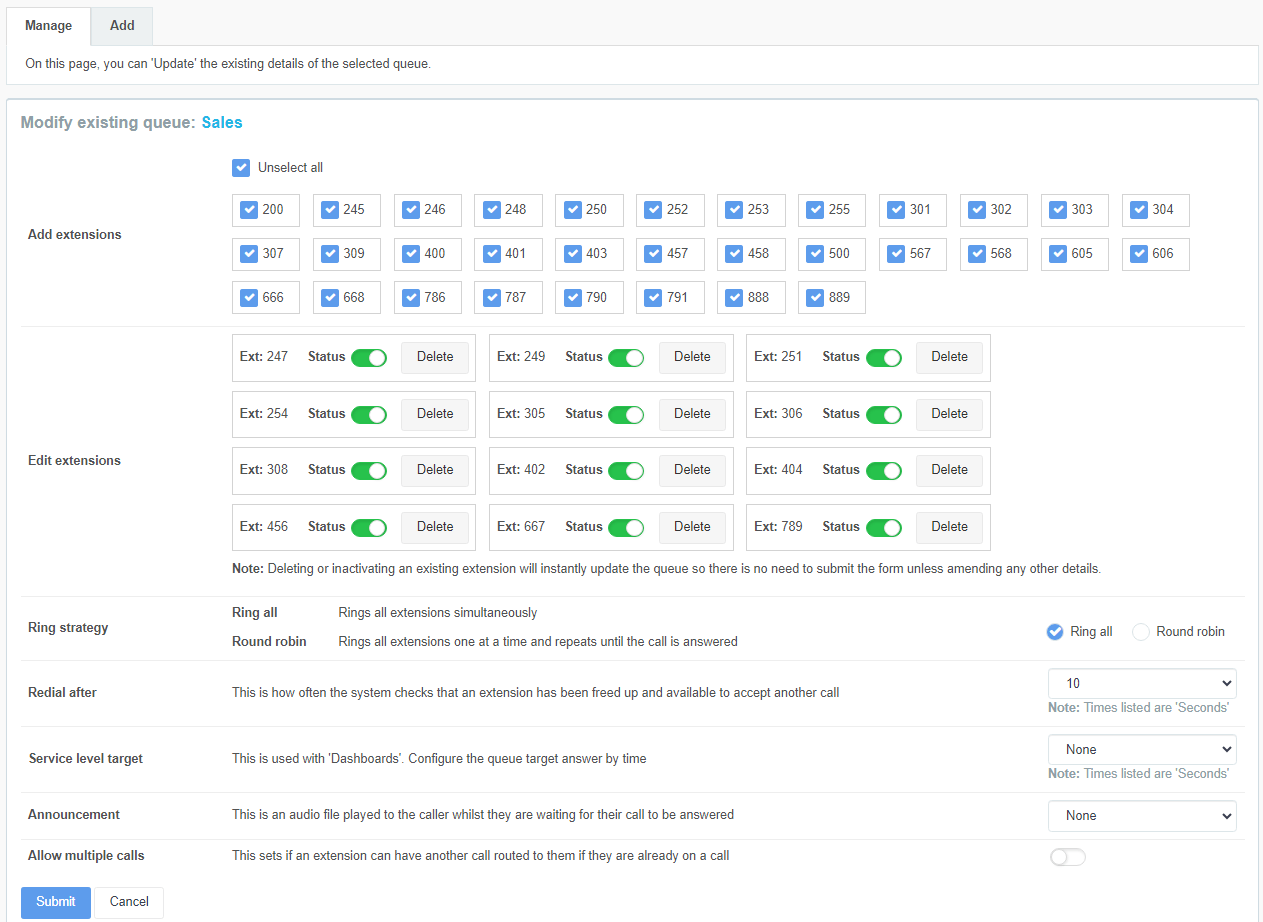1263x922 pixels.
Task: Uncheck the 'Unselect all' checkbox
Action: 241,168
